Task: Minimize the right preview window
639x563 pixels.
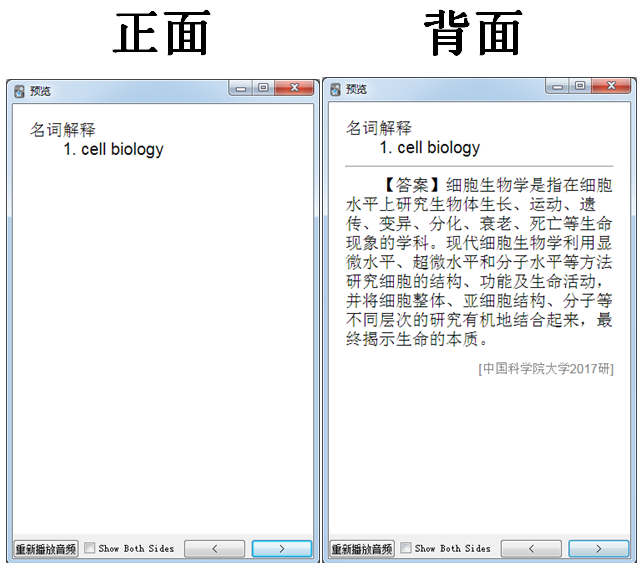Action: point(557,86)
